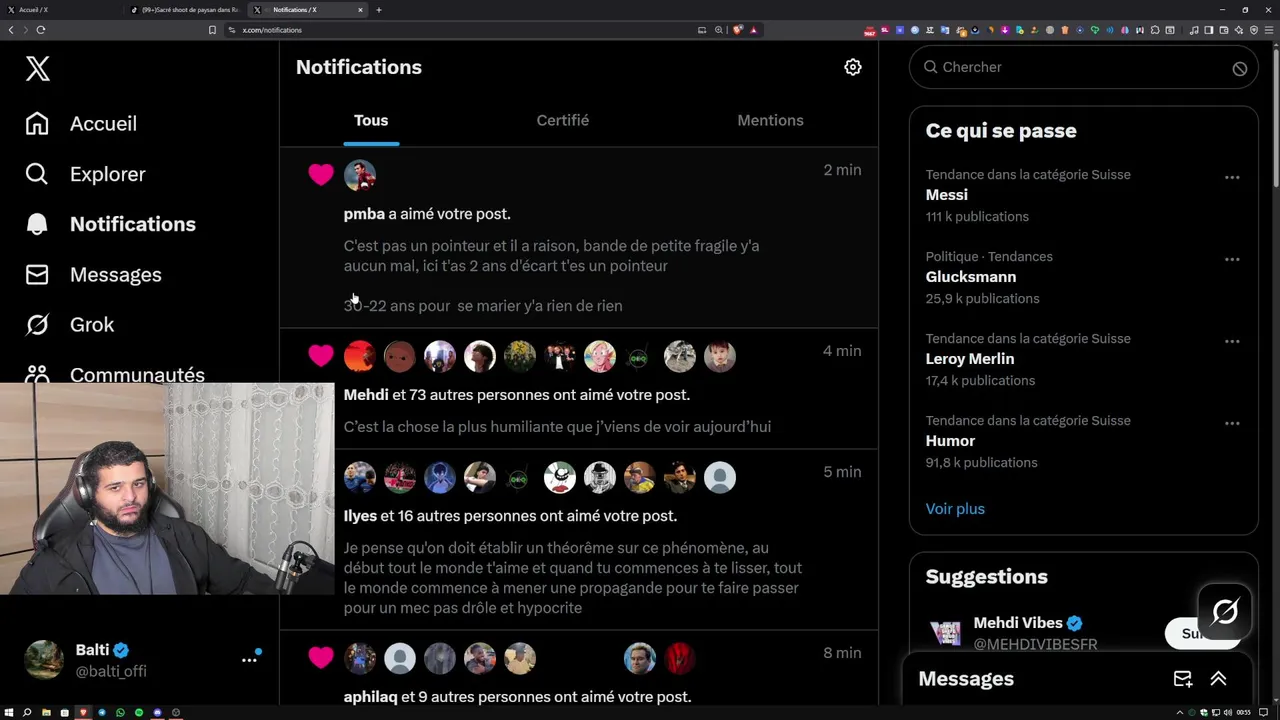The height and width of the screenshot is (720, 1280).
Task: Open account menu dots next to Balti
Action: (x=249, y=660)
